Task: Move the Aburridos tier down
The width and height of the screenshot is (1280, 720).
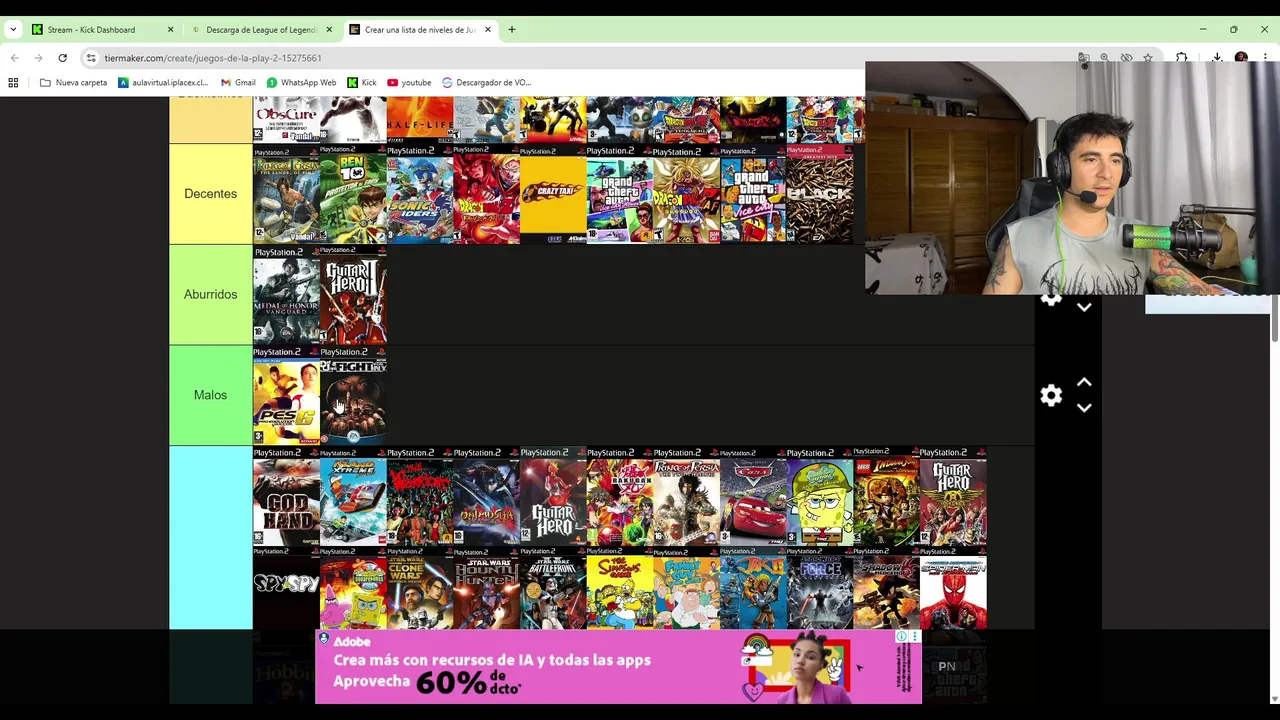Action: pos(1084,308)
